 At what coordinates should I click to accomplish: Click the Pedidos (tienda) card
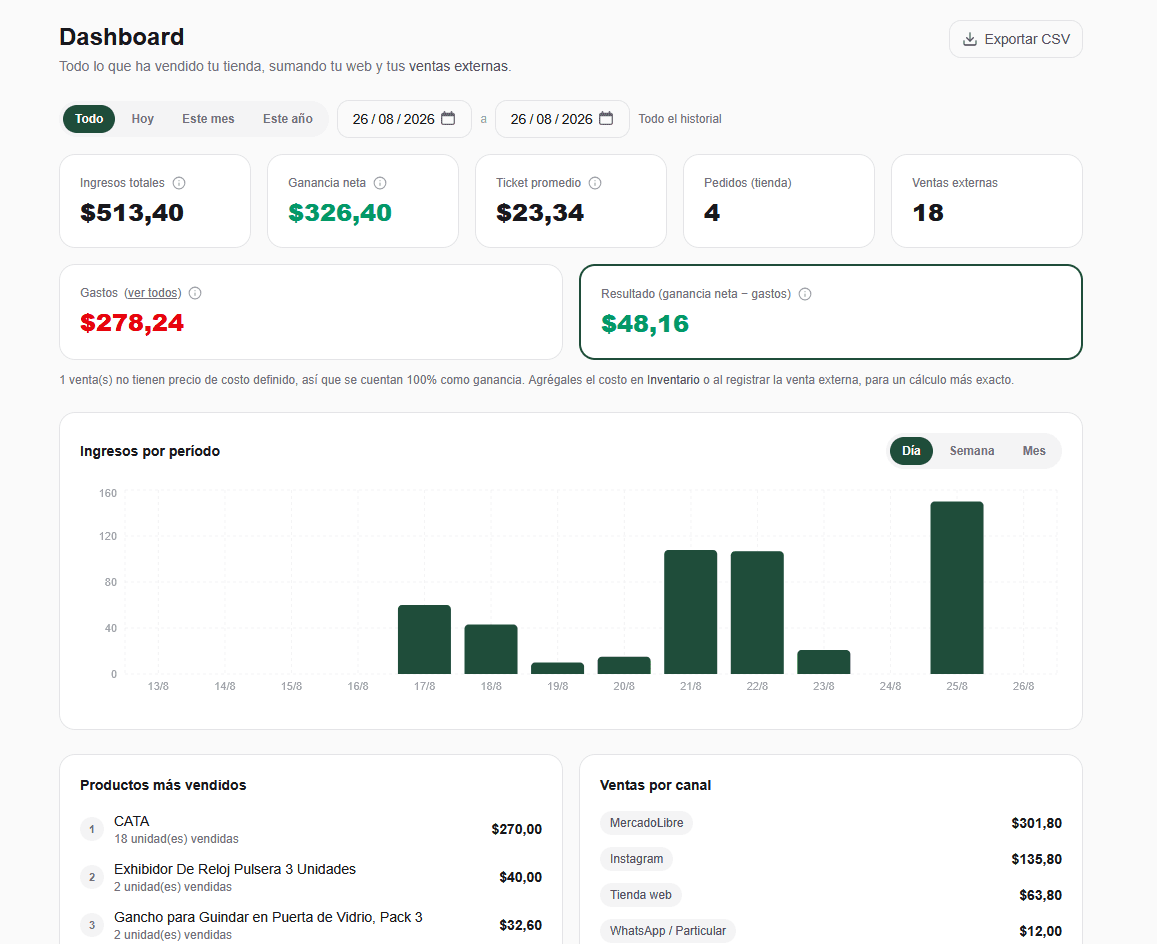pyautogui.click(x=778, y=201)
